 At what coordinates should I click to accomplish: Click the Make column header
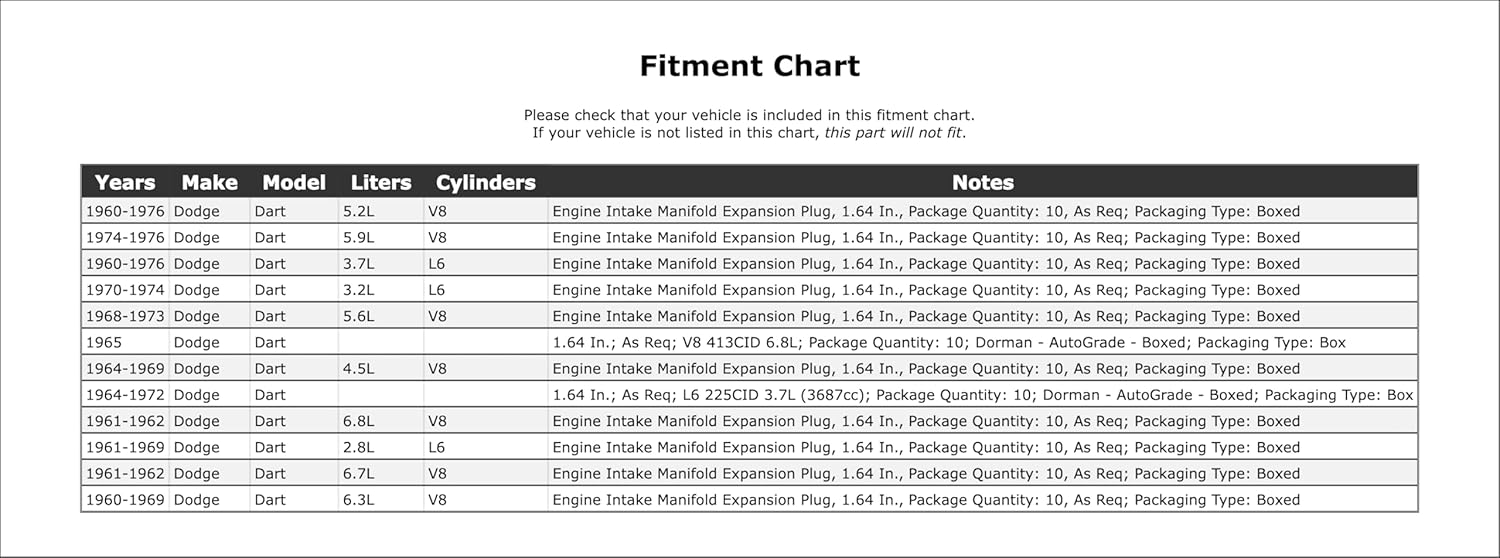point(209,182)
